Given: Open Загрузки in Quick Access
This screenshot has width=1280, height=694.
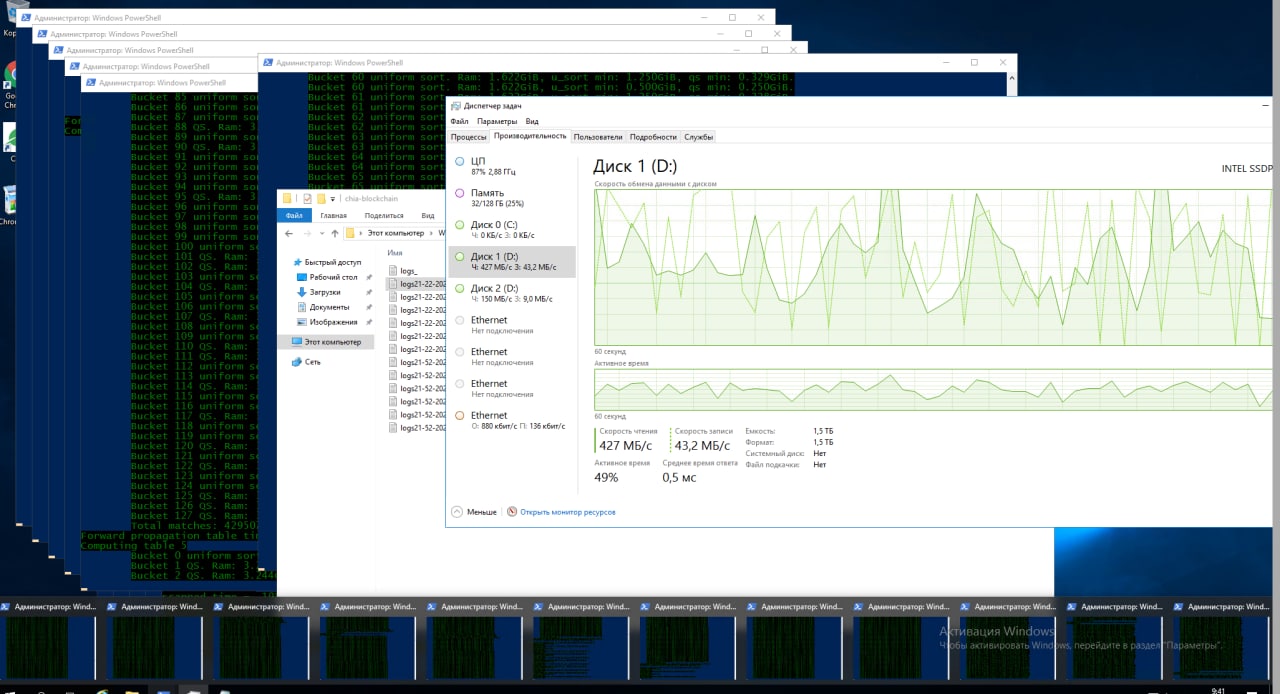Looking at the screenshot, I should (325, 292).
